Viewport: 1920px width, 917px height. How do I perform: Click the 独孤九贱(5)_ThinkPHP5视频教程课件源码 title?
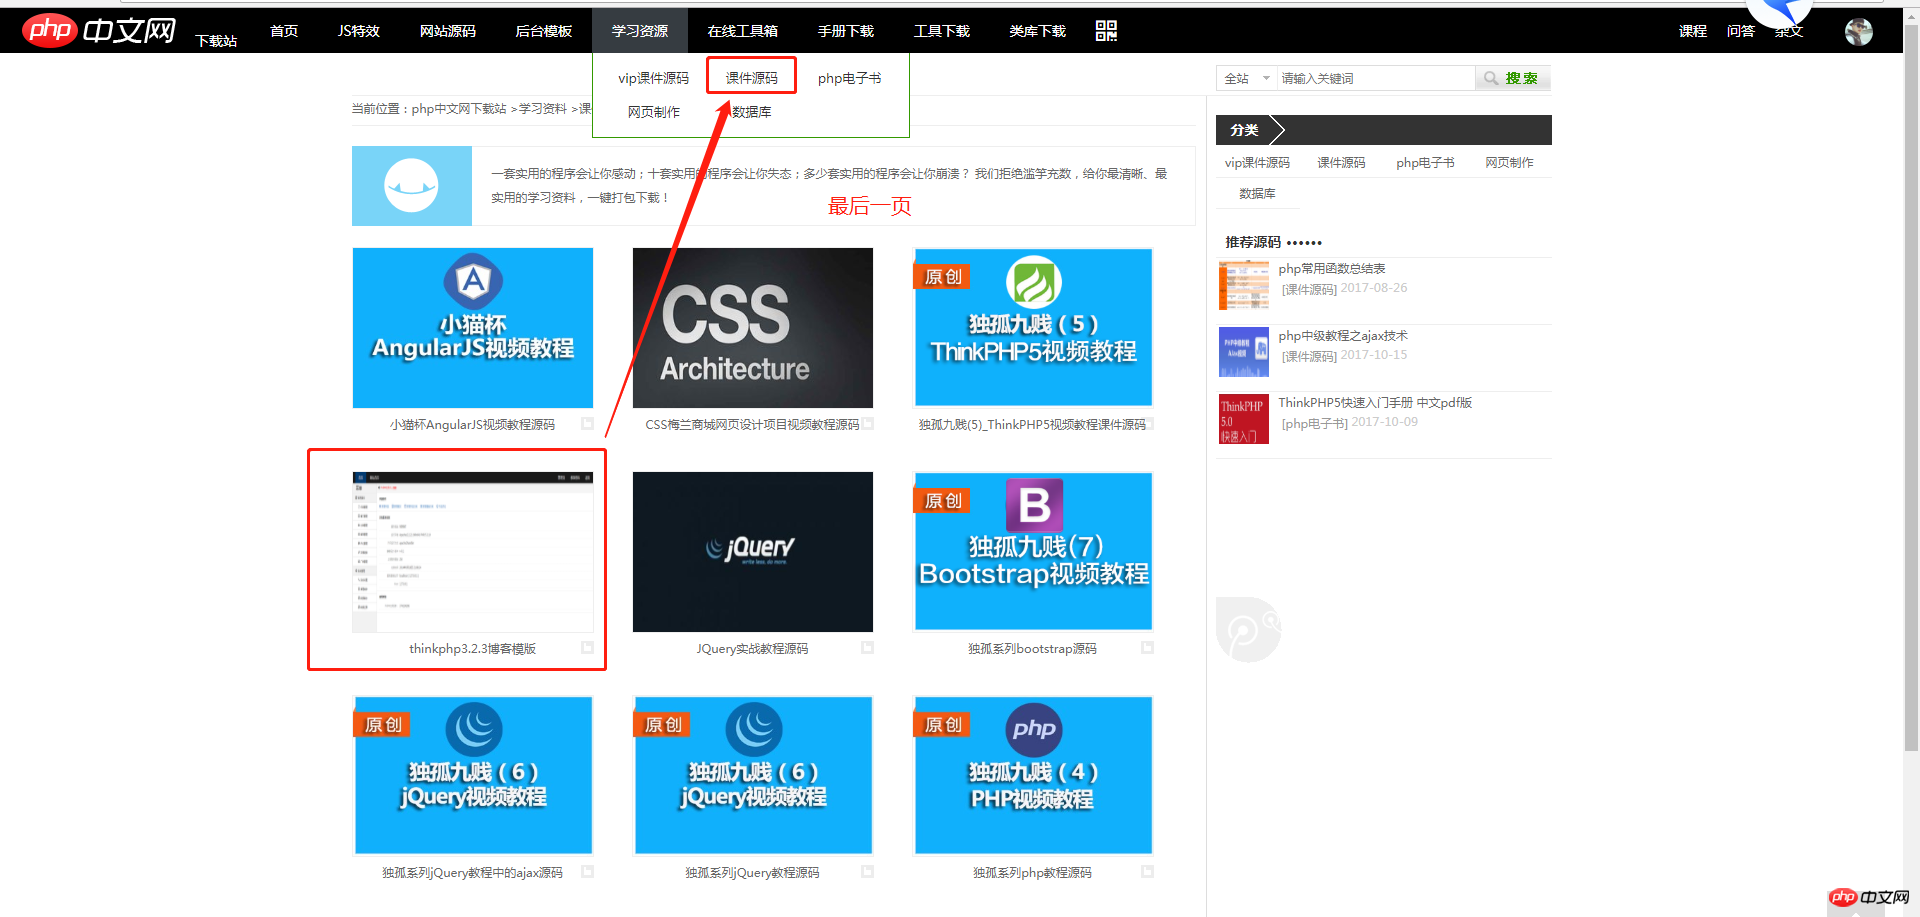pos(1032,425)
